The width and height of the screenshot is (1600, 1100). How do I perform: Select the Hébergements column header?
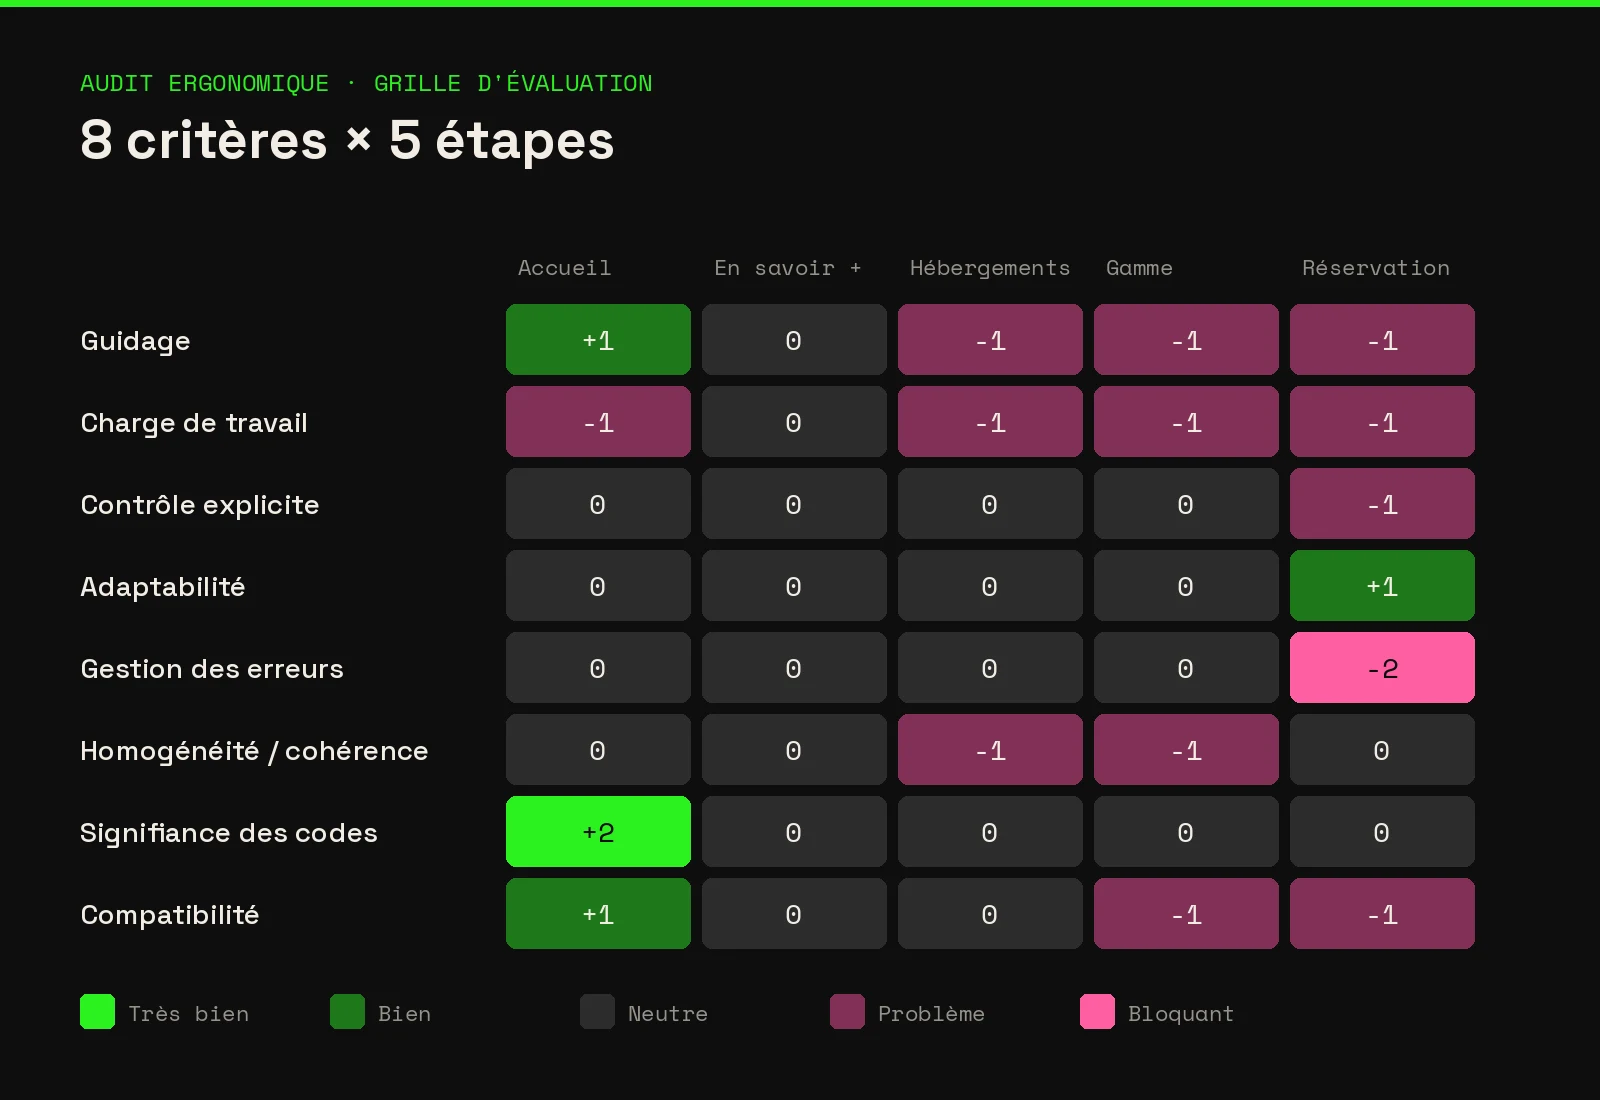989,268
